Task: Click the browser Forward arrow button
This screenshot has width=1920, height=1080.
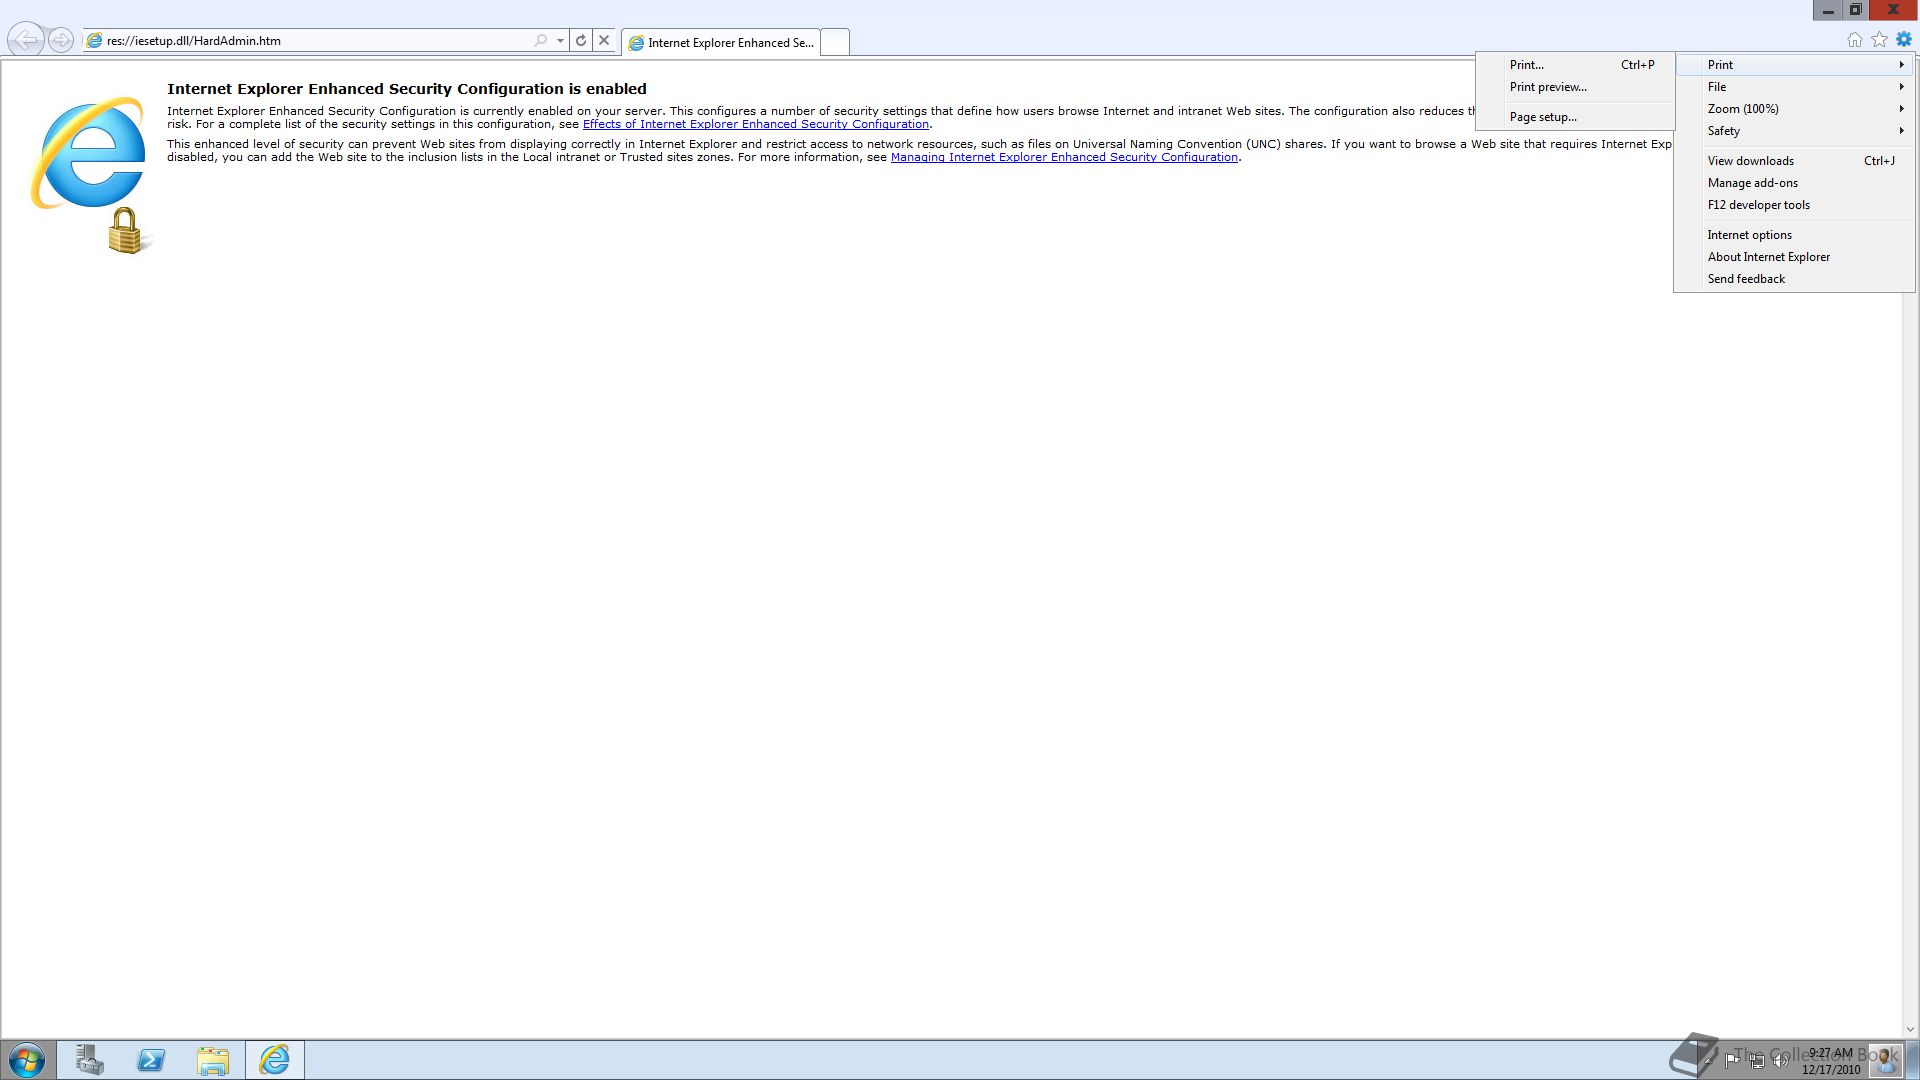Action: click(61, 40)
